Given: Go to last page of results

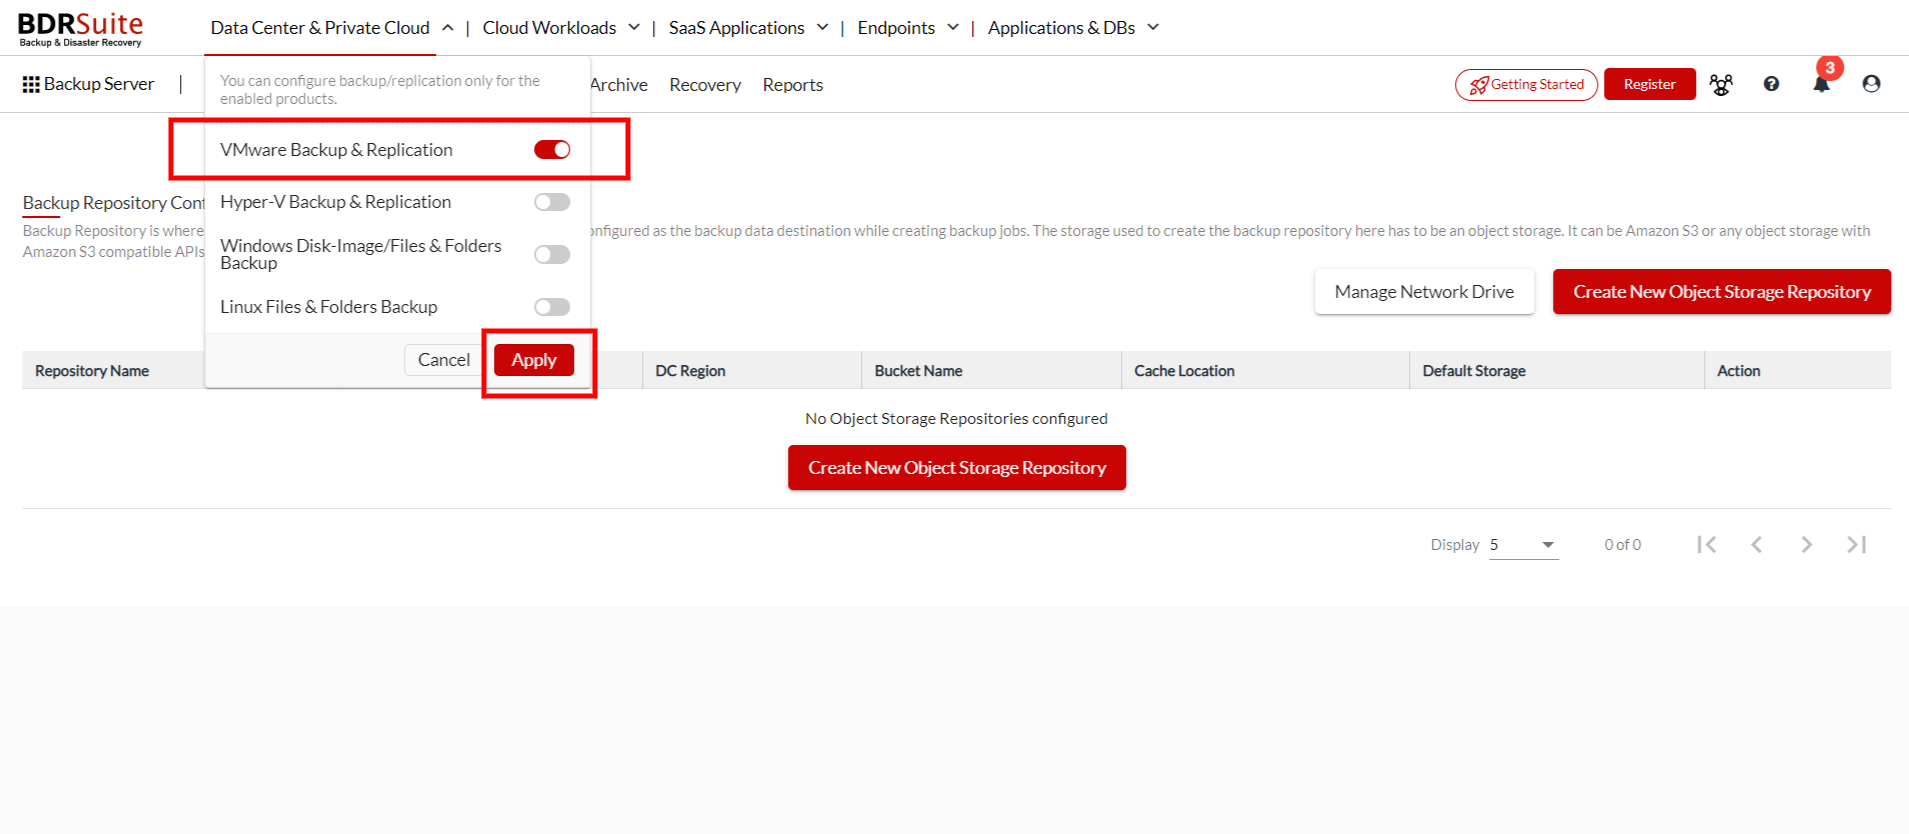Looking at the screenshot, I should pos(1857,544).
